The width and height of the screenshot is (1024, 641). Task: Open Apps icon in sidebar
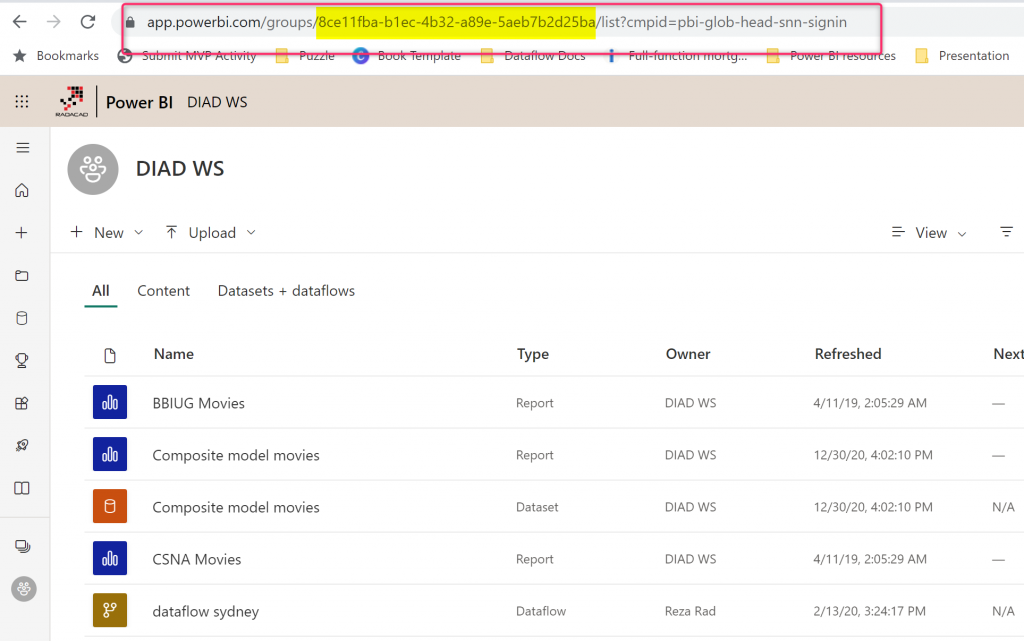point(22,404)
